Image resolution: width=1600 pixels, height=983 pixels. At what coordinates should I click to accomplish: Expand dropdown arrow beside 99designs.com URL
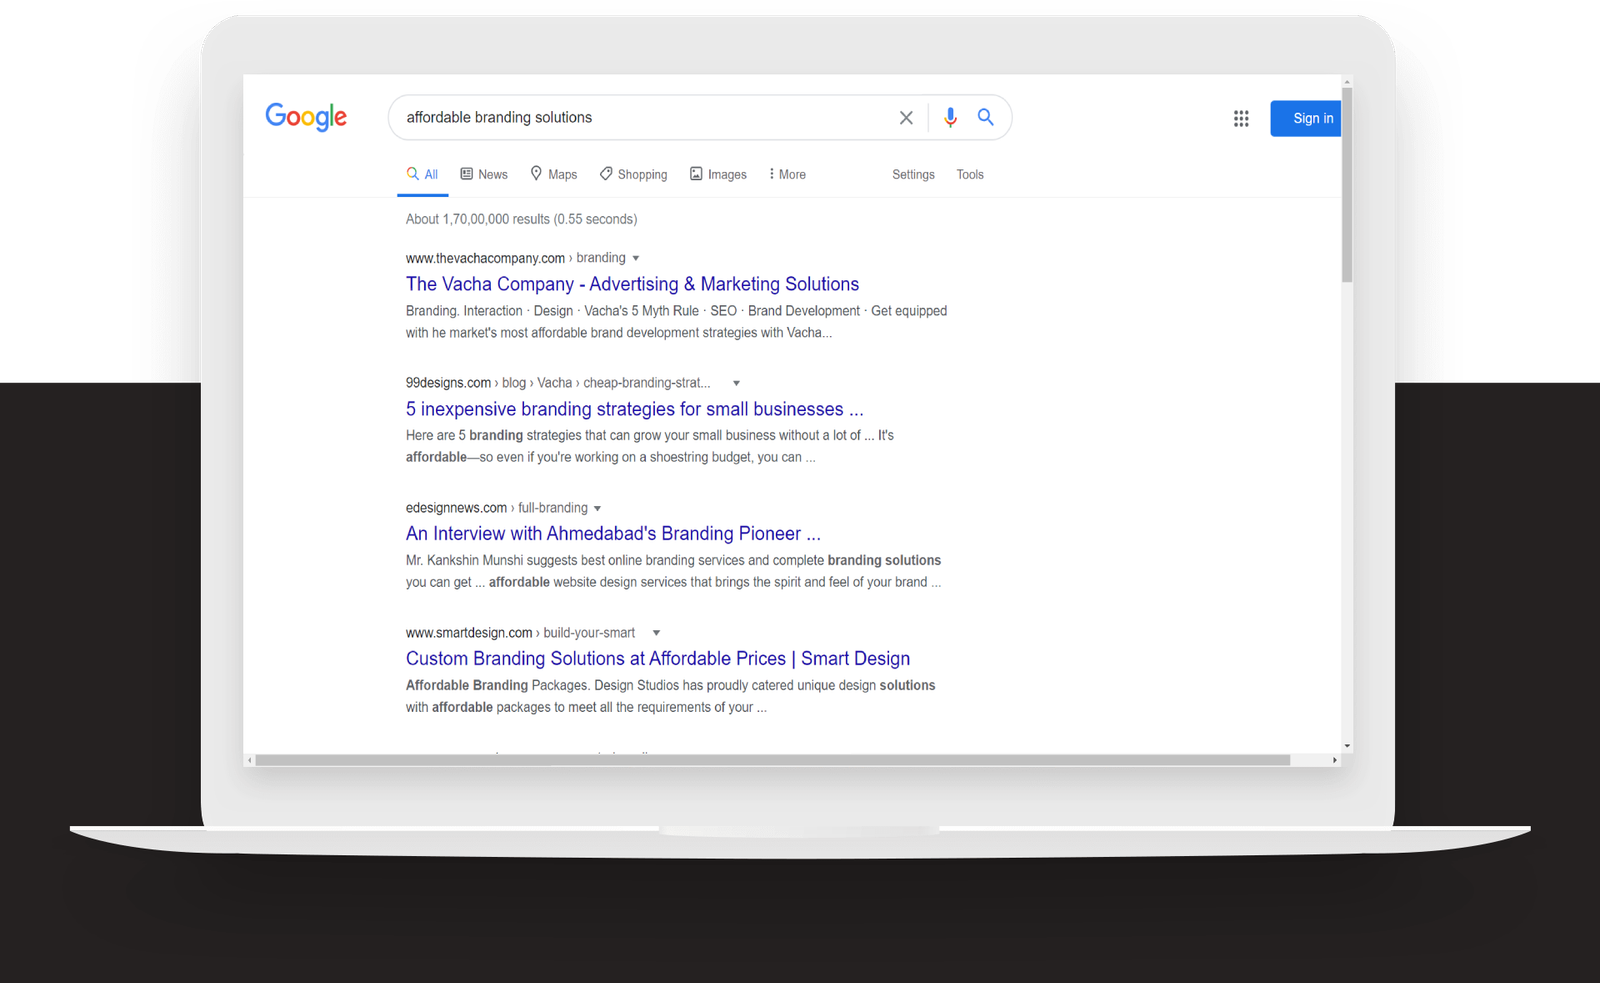[x=737, y=383]
